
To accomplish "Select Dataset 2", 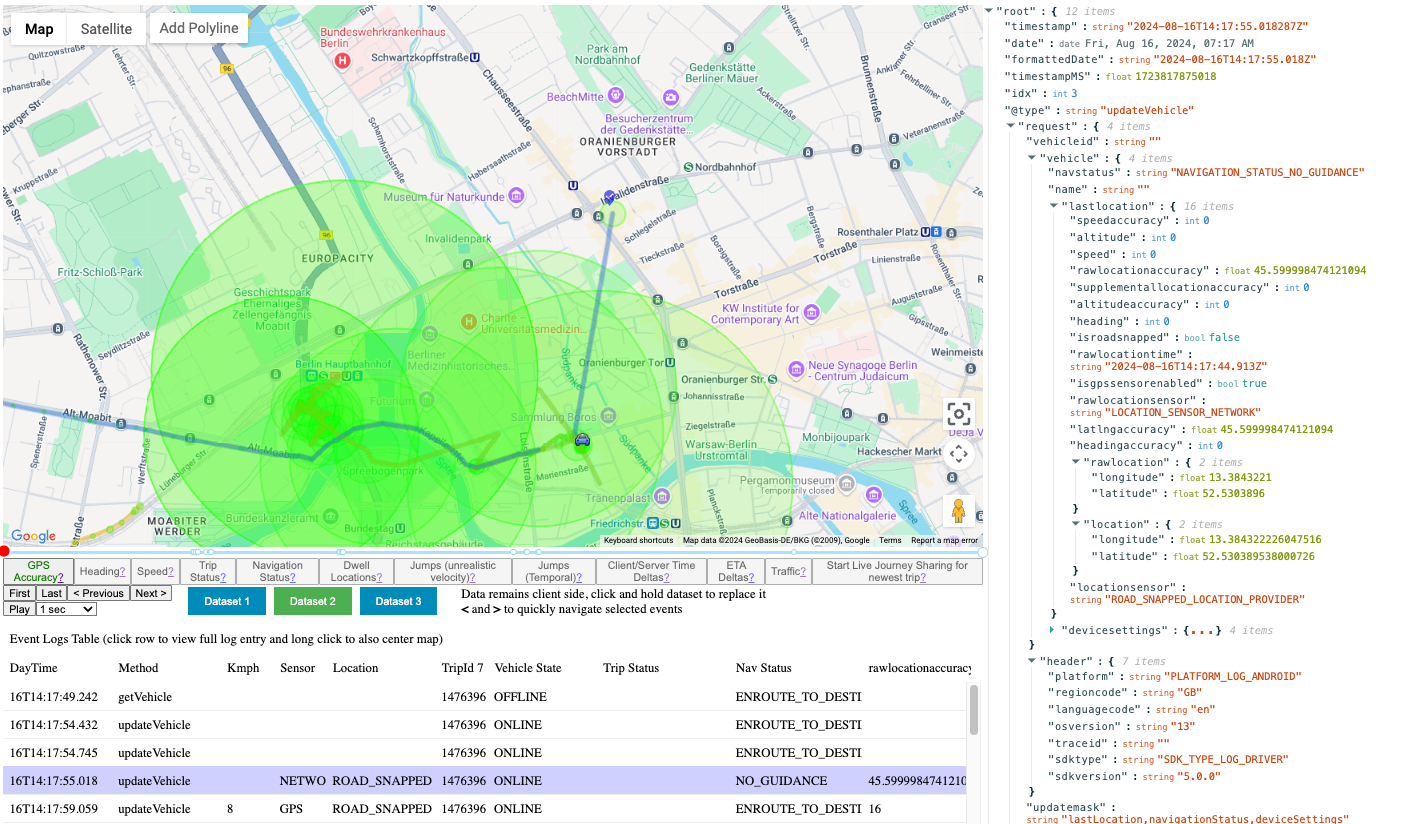I will coord(313,601).
